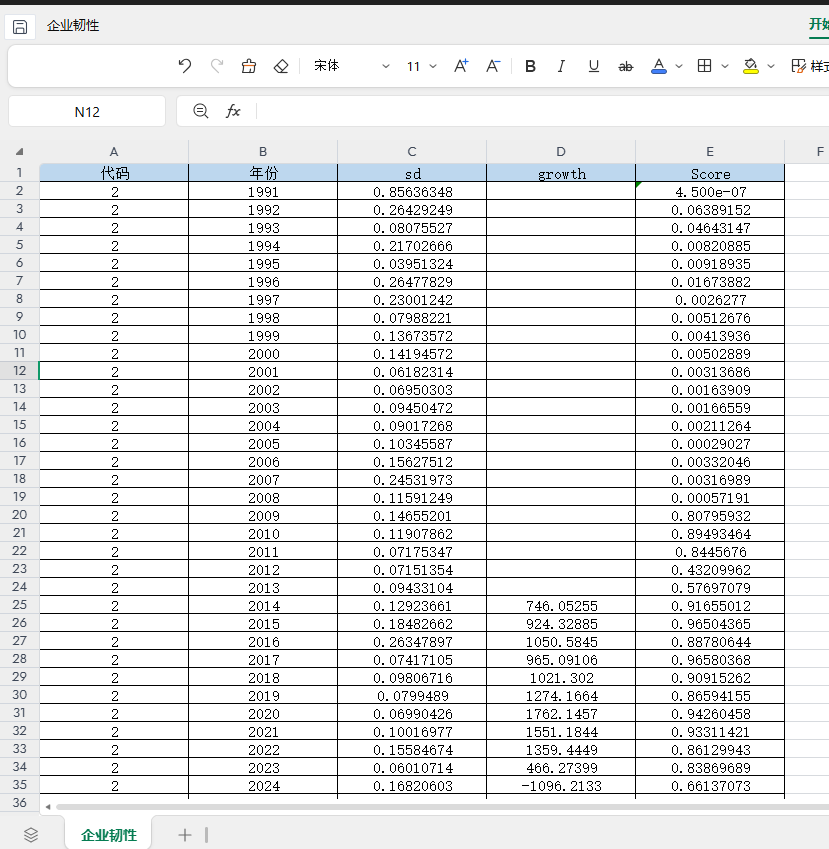The height and width of the screenshot is (849, 829).
Task: Apply the font color
Action: coord(658,66)
